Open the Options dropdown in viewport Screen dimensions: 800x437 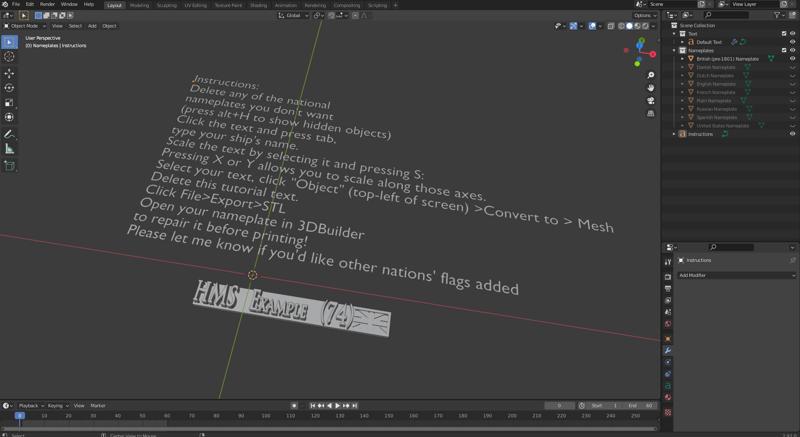[645, 15]
